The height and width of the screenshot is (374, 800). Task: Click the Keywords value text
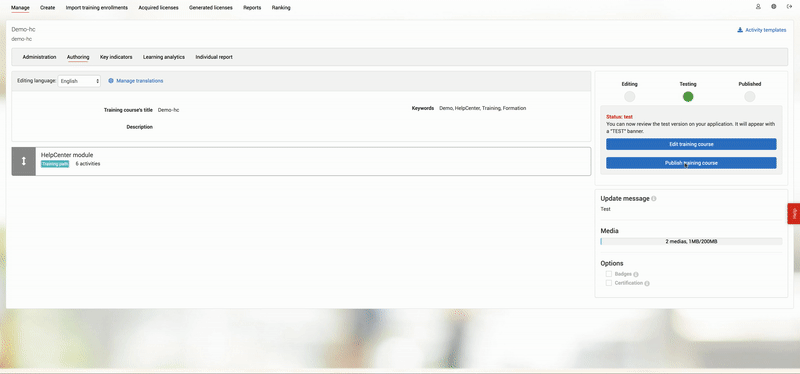click(x=483, y=108)
